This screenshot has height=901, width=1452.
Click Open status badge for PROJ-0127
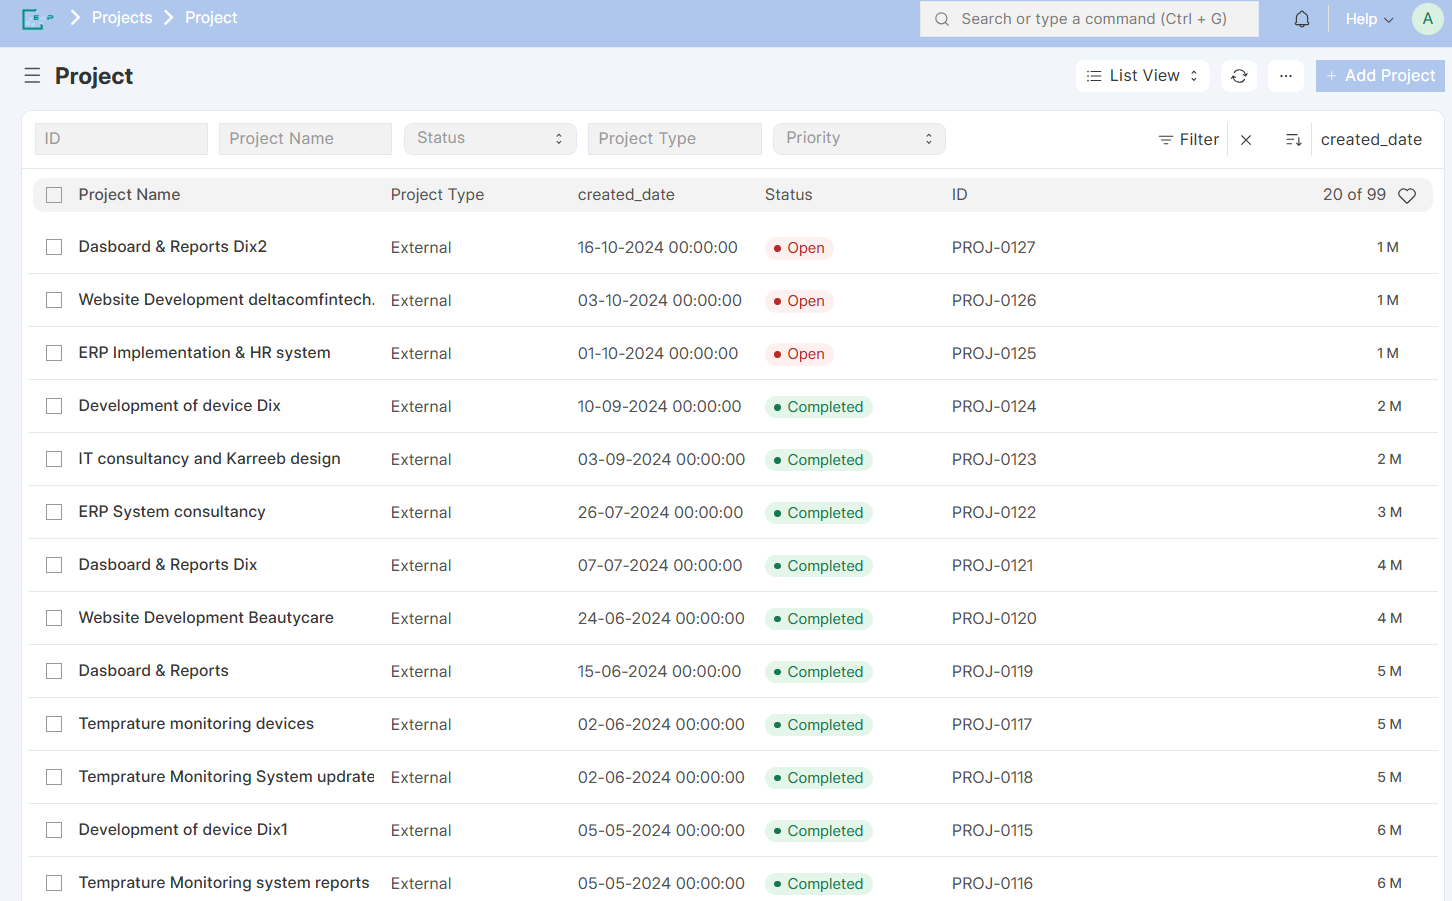click(799, 248)
